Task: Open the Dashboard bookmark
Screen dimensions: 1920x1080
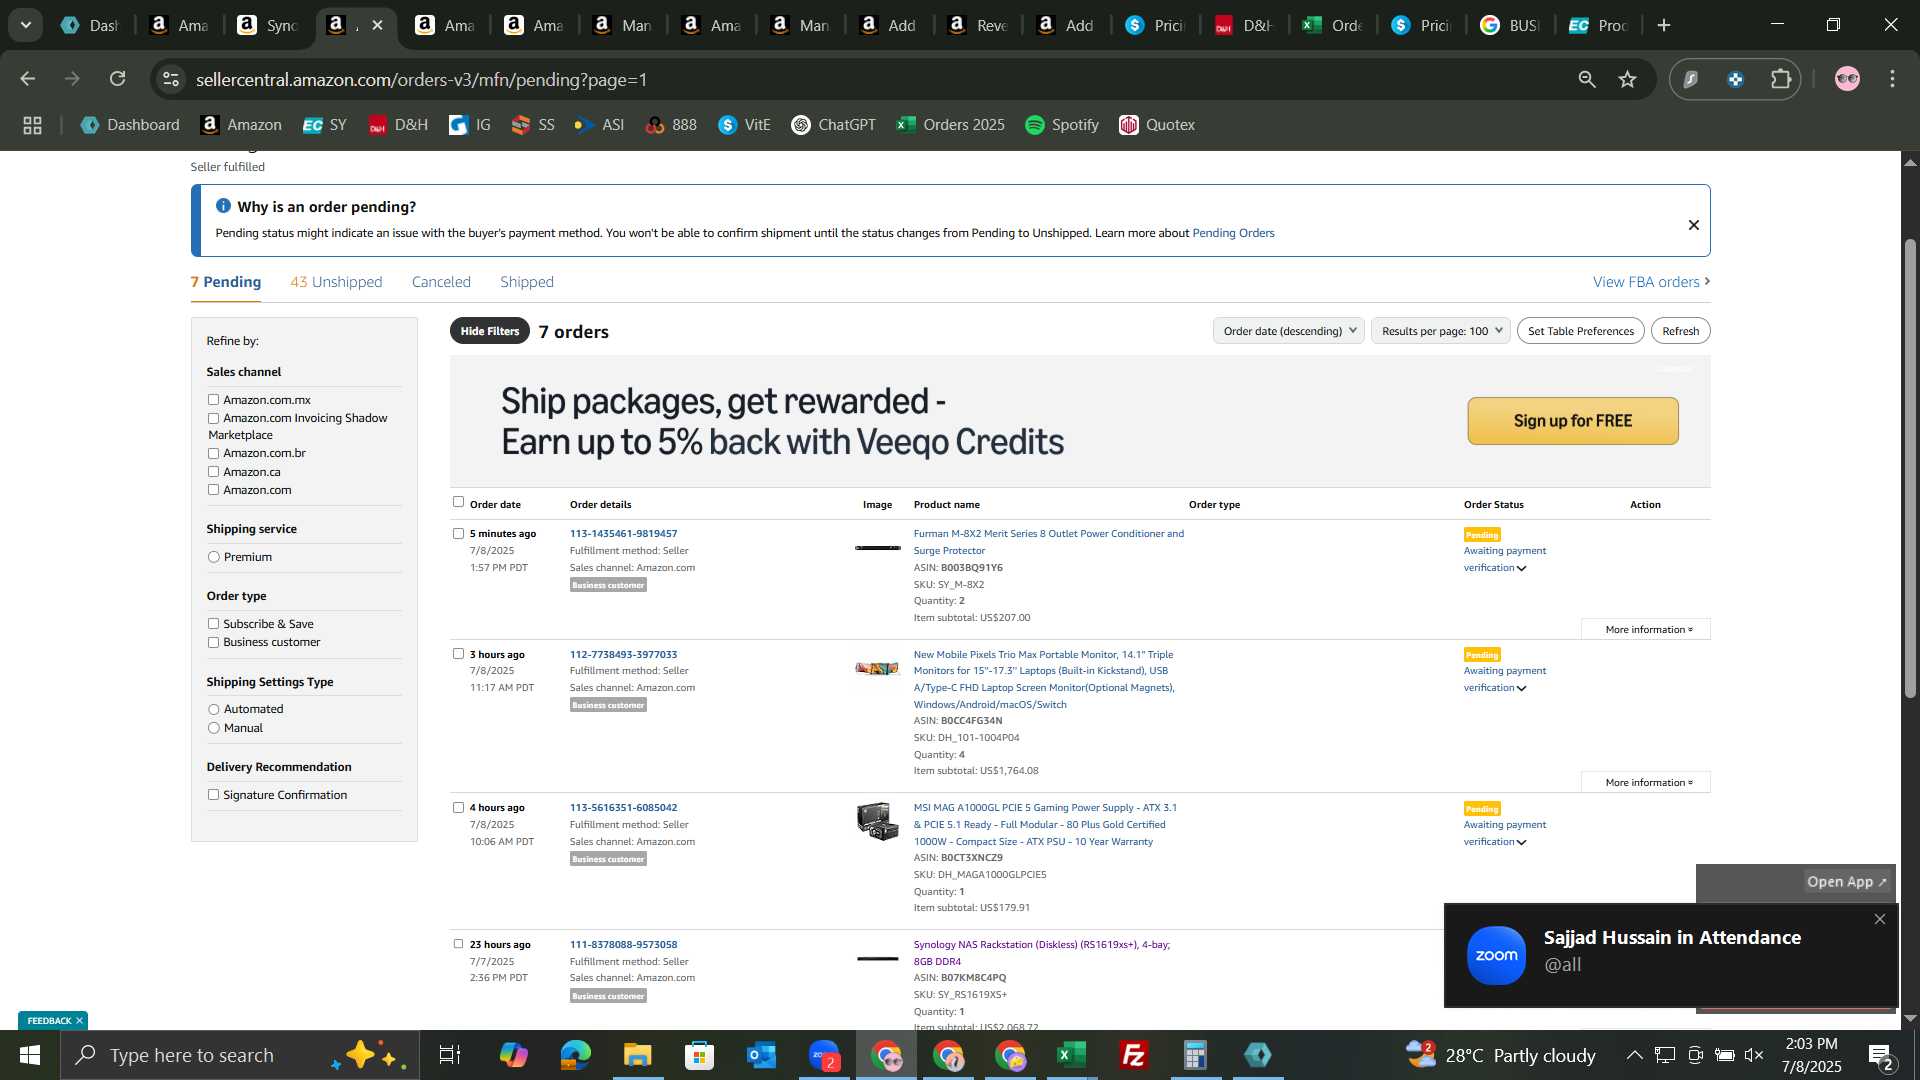Action: [130, 125]
